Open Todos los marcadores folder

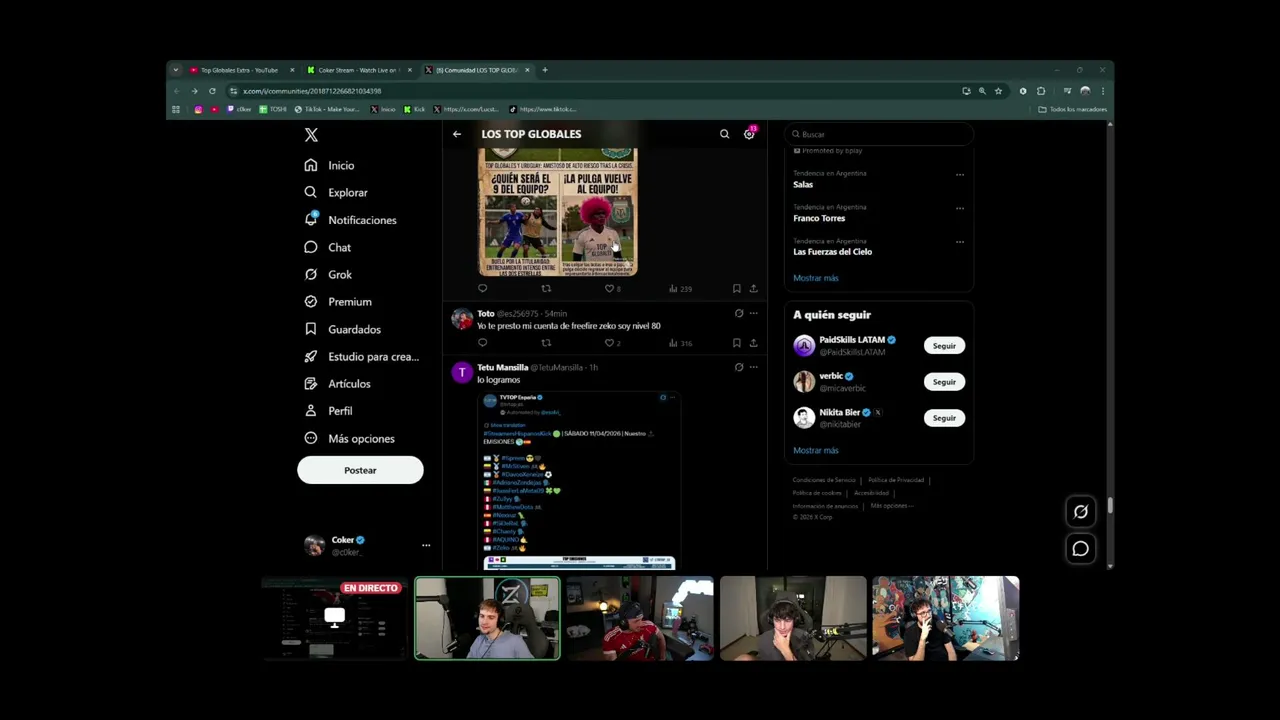click(1073, 109)
